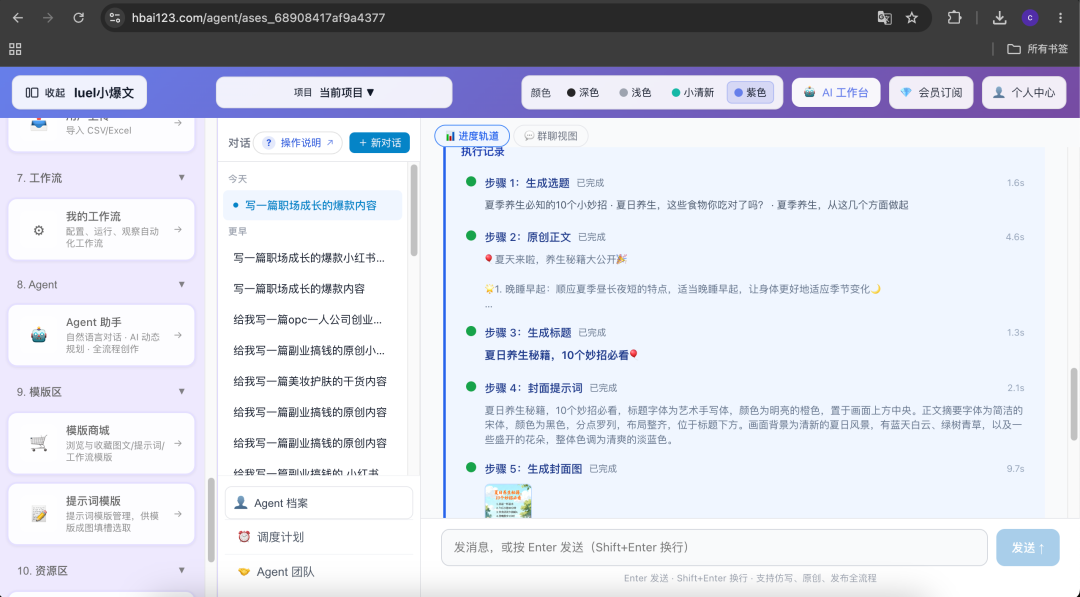The width and height of the screenshot is (1080, 597).
Task: Start a new chat with 新对话
Action: click(x=380, y=143)
